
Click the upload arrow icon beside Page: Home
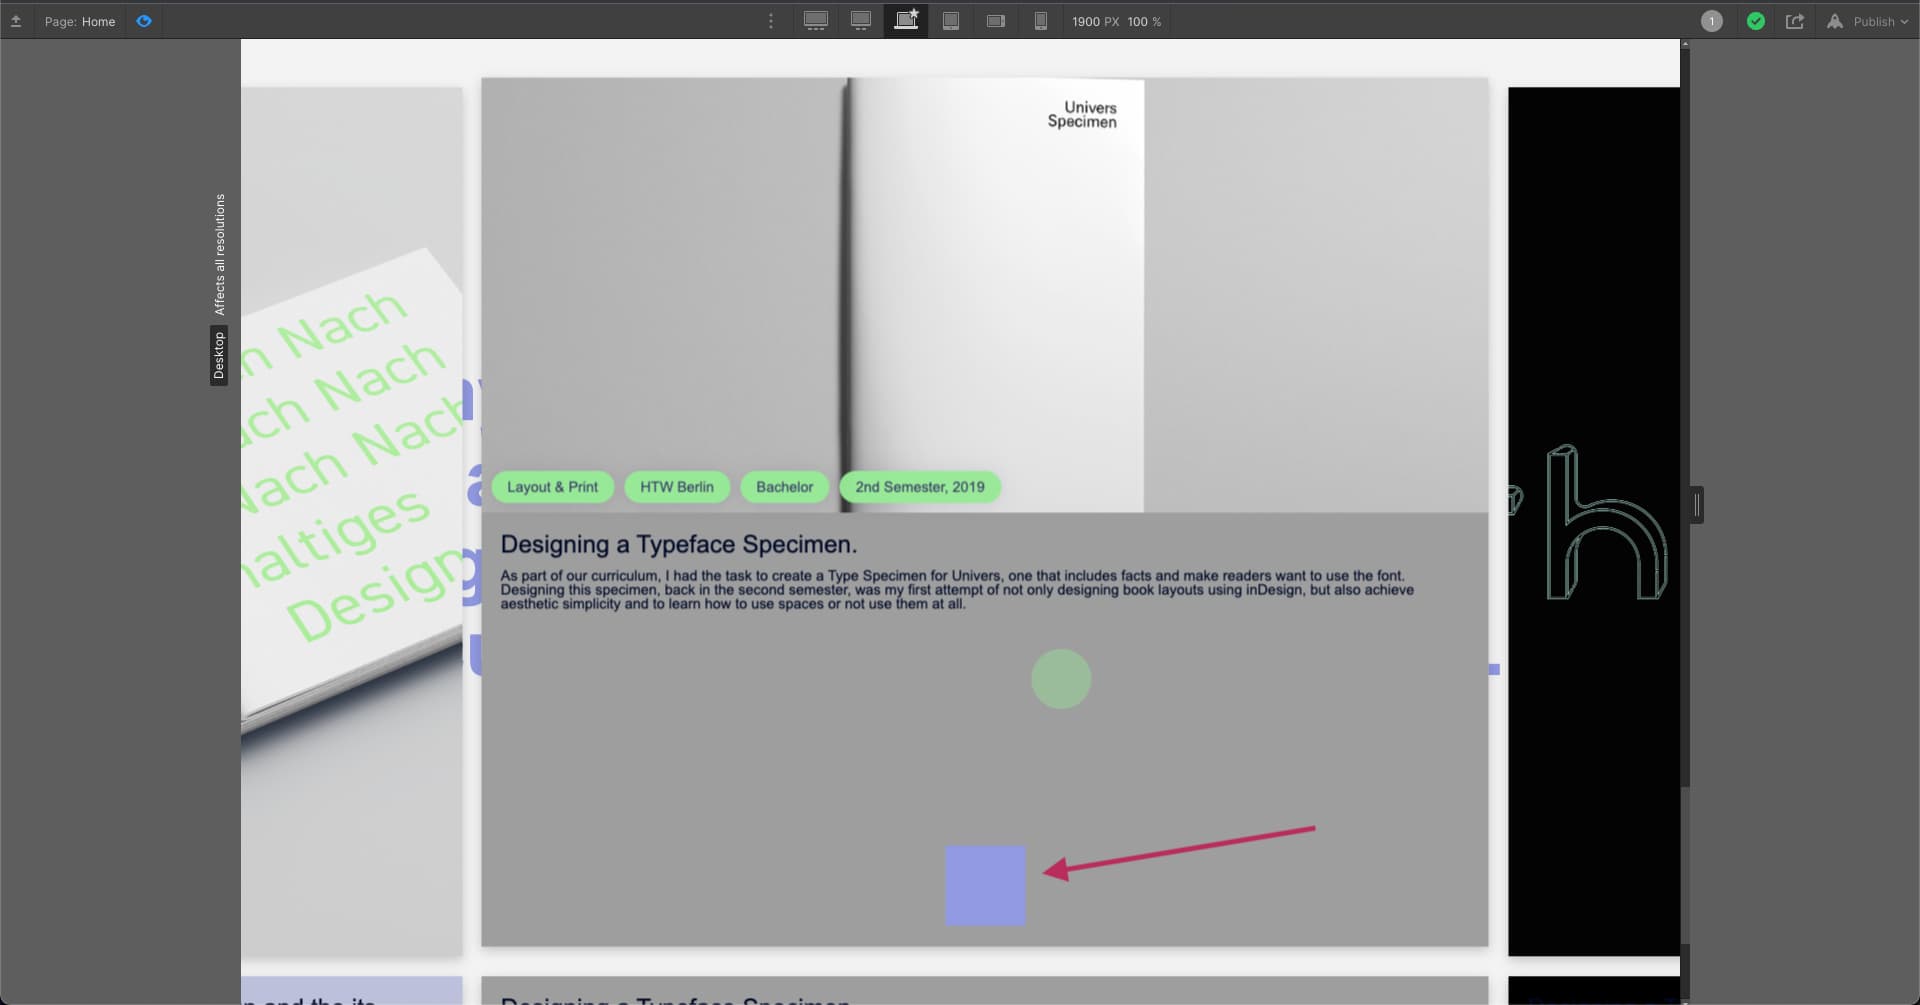point(16,21)
